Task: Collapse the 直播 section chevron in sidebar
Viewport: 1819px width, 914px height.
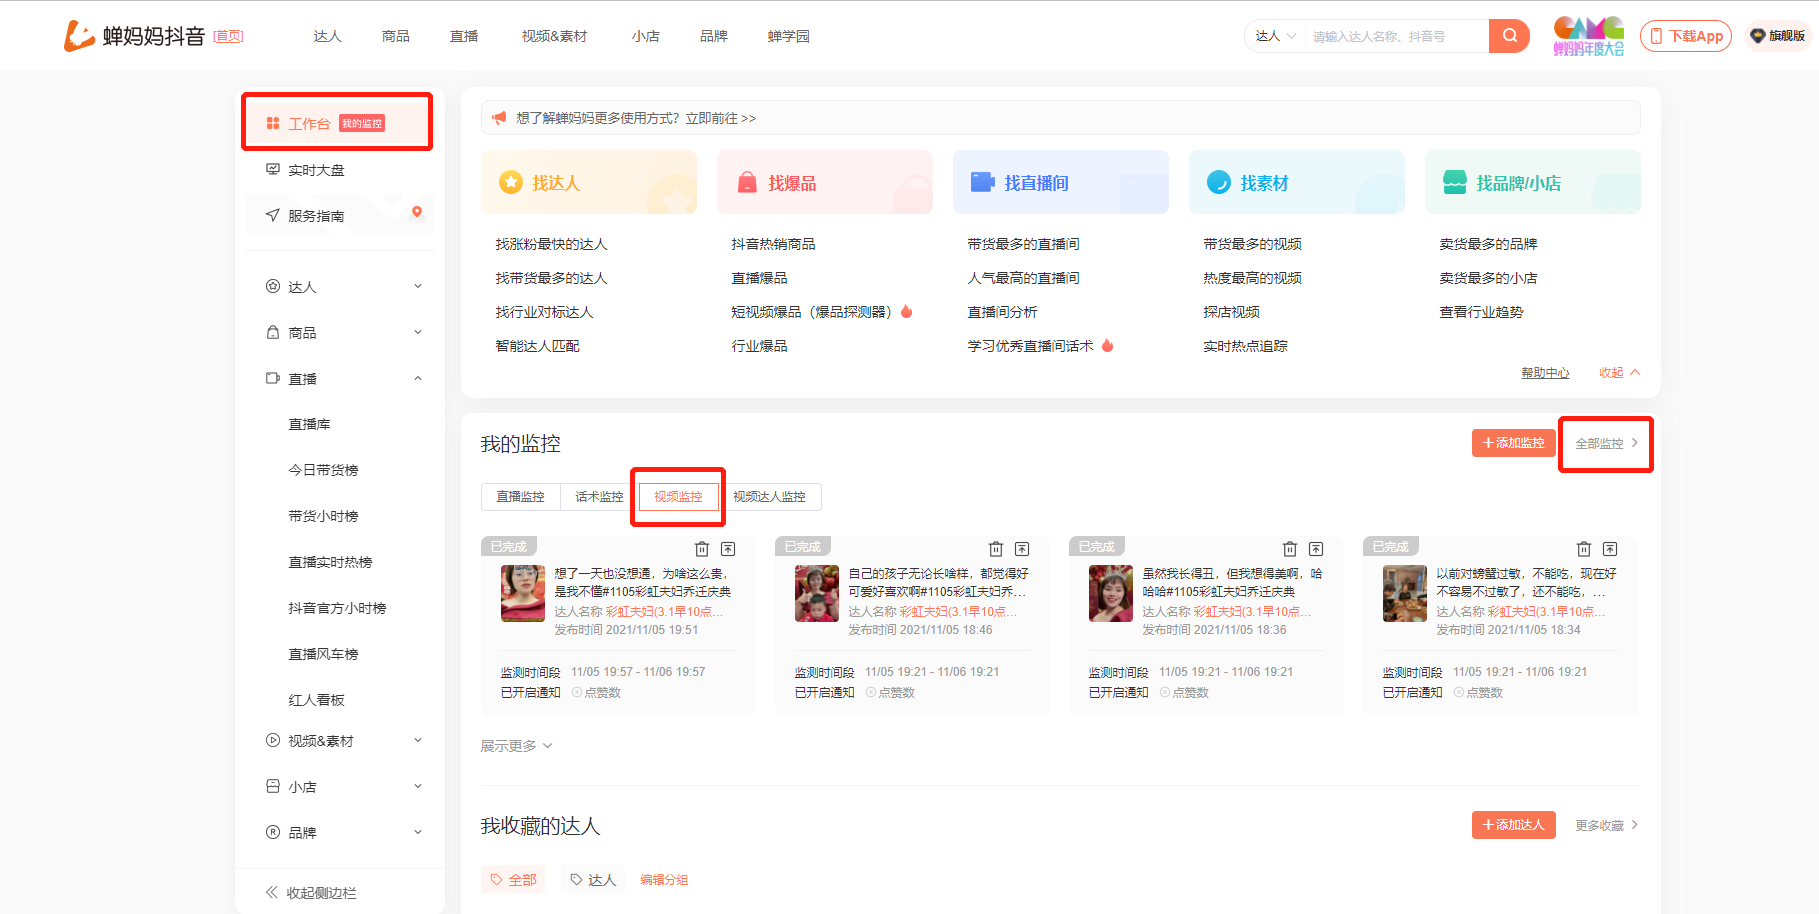Action: 418,379
